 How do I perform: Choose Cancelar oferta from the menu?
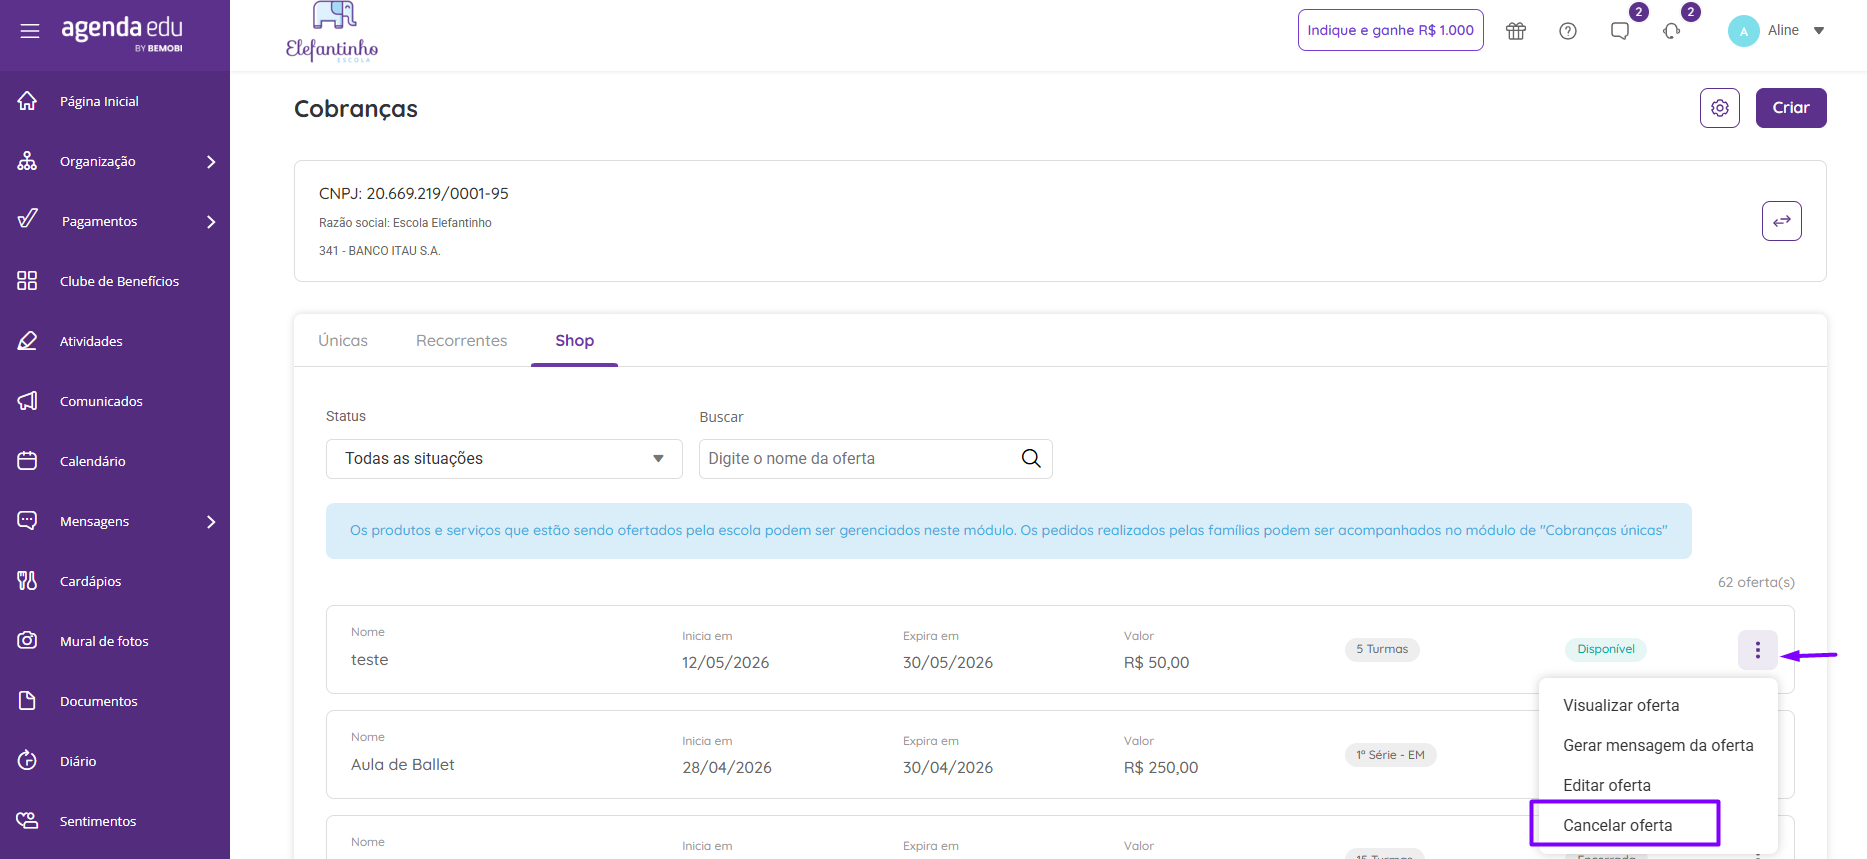pos(1618,826)
